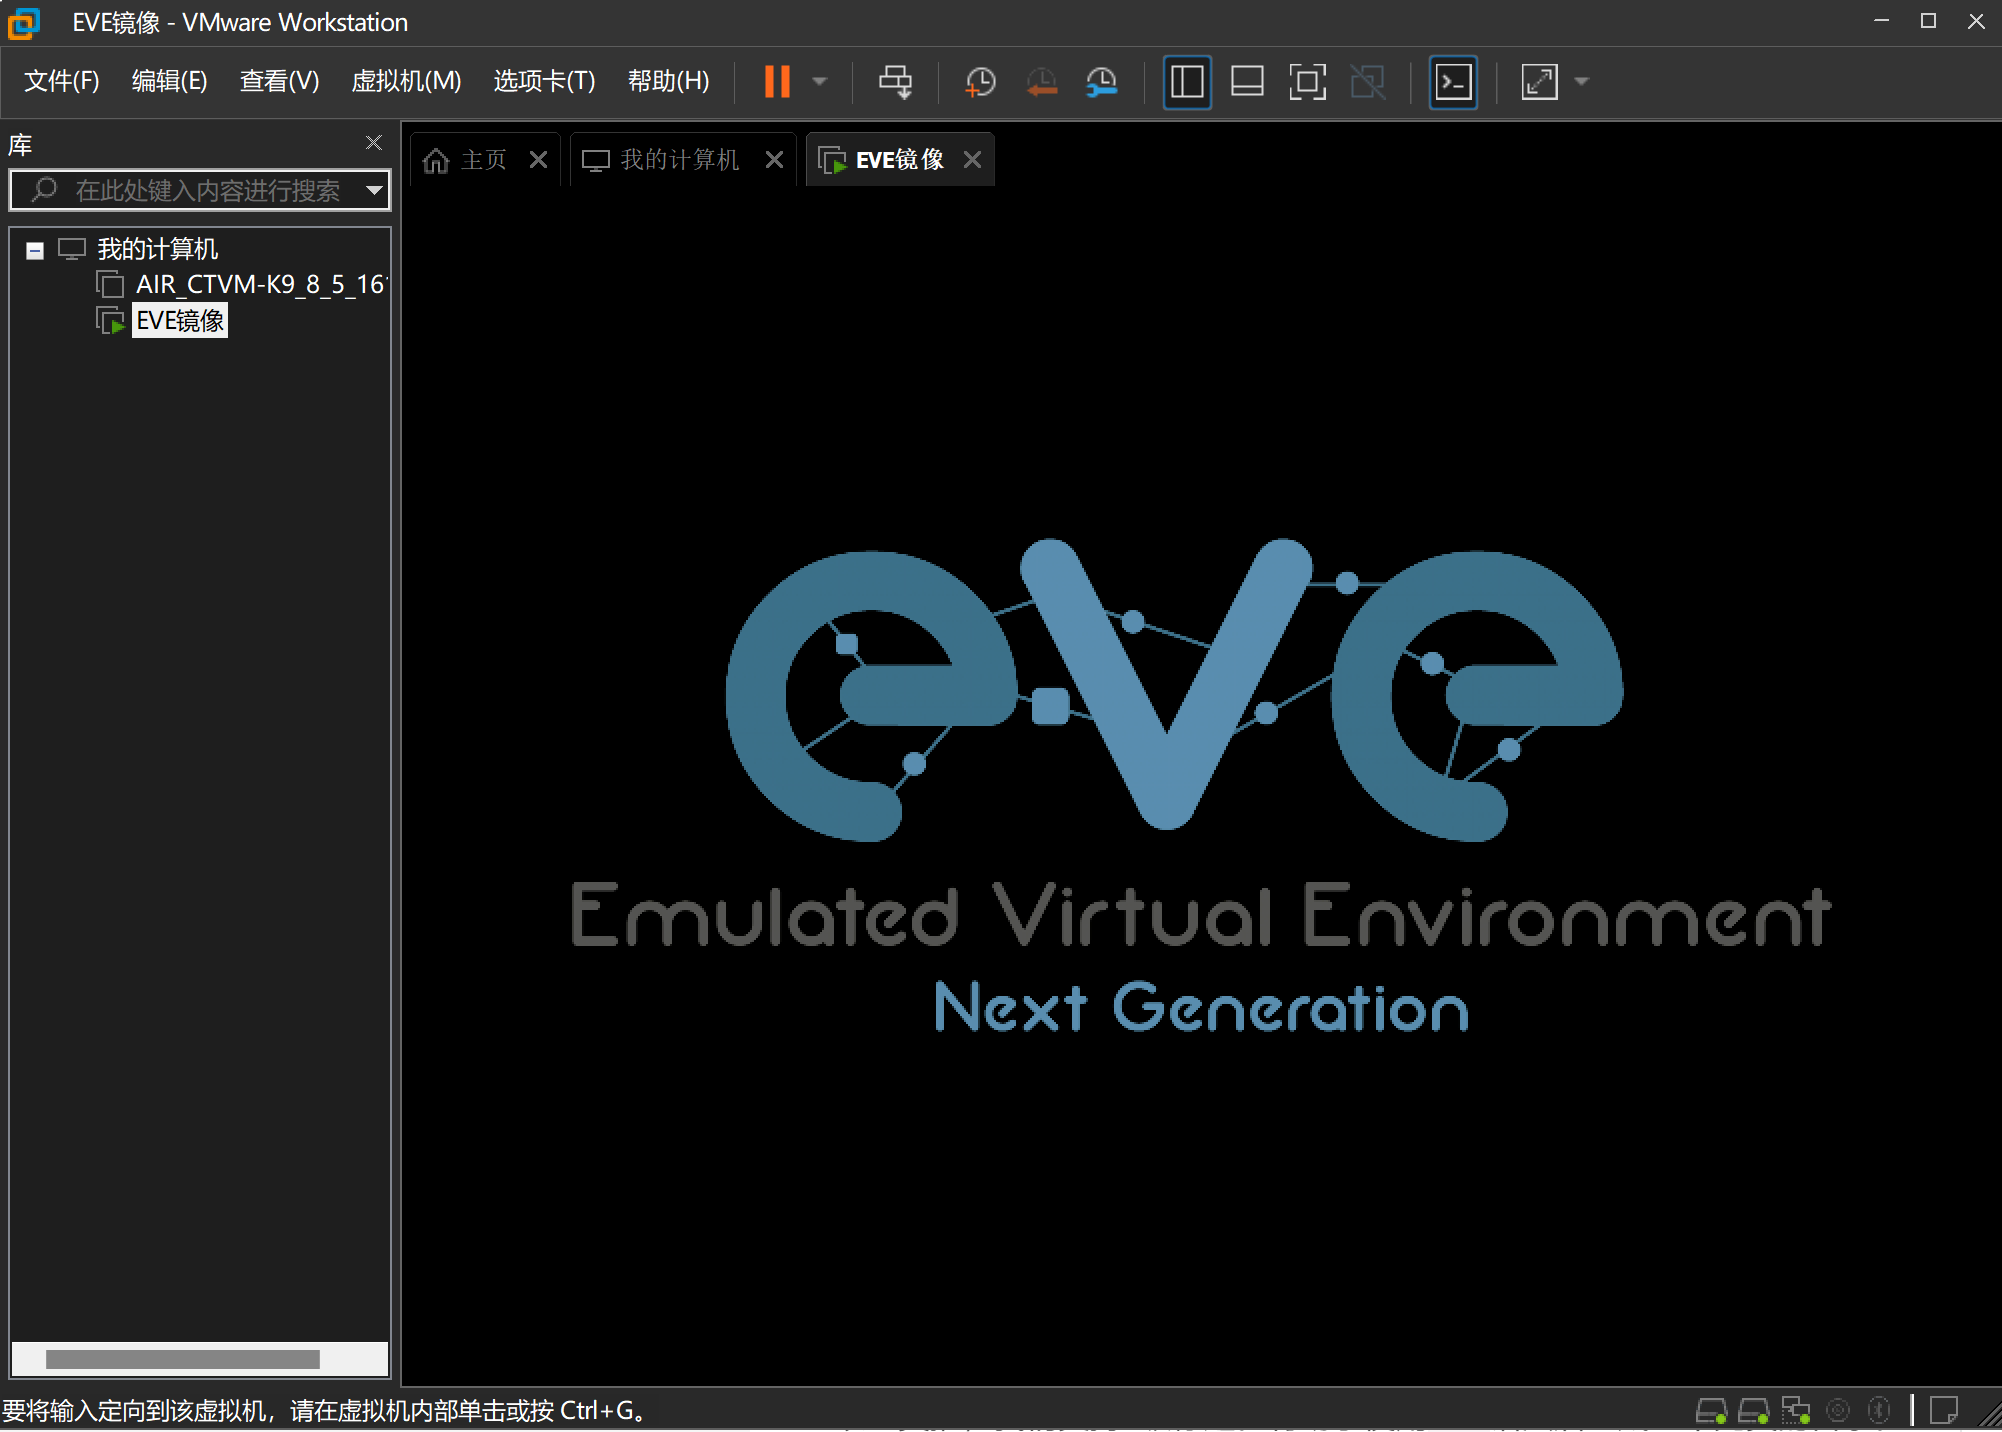This screenshot has height=1432, width=2002.
Task: Collapse the 我的计算机 tree node
Action: pyautogui.click(x=35, y=250)
